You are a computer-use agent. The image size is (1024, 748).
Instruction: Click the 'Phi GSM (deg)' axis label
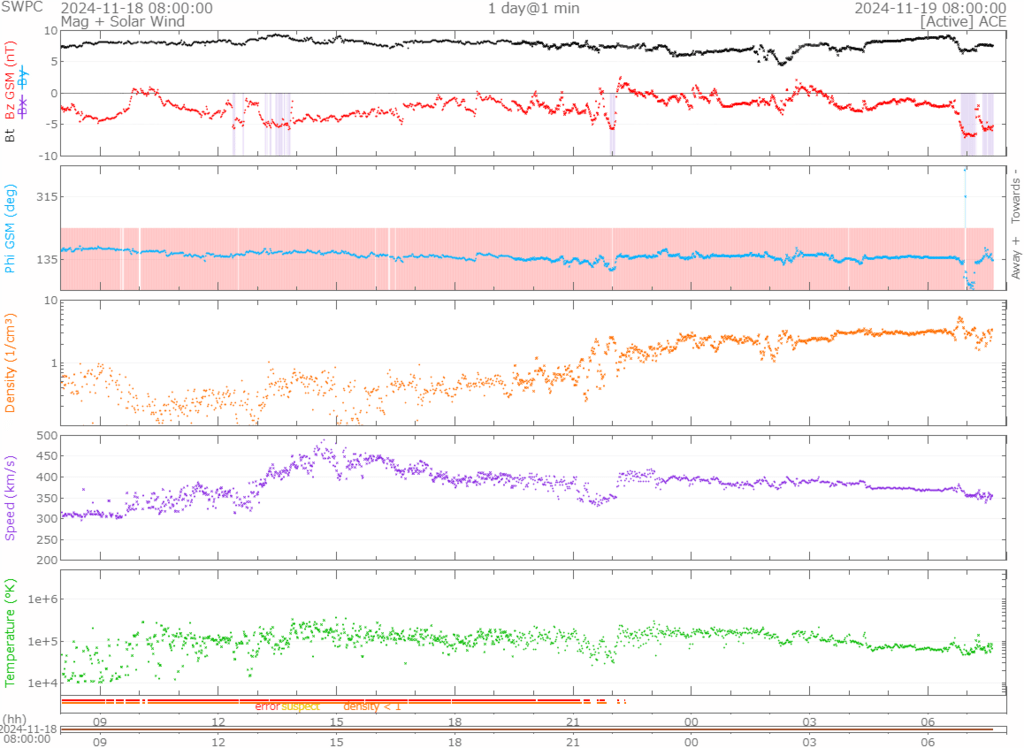point(10,228)
